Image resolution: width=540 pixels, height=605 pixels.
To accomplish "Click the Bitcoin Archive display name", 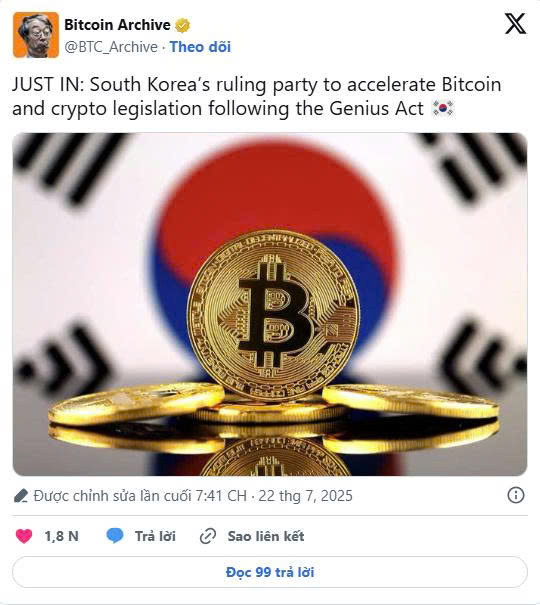I will [x=117, y=25].
